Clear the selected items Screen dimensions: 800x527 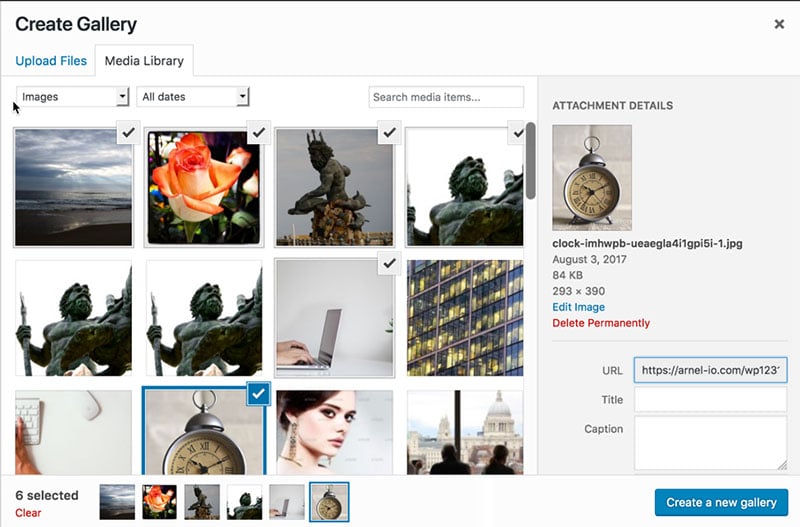point(28,513)
